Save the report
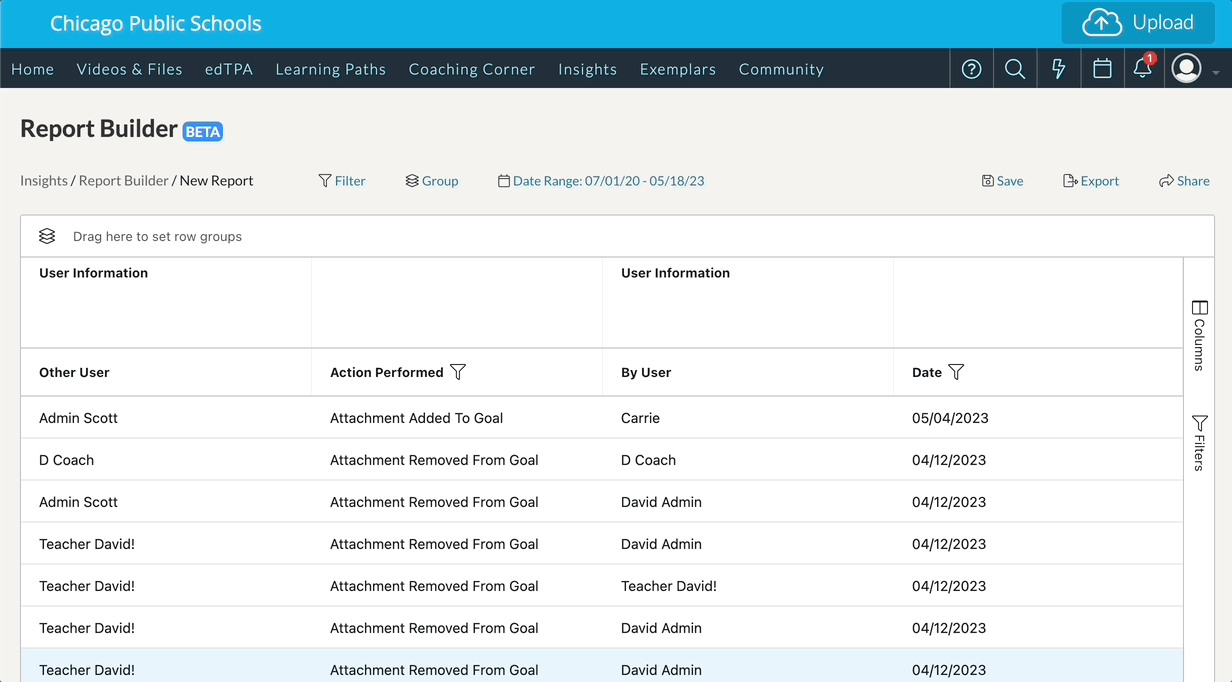Image resolution: width=1232 pixels, height=682 pixels. tap(1002, 181)
